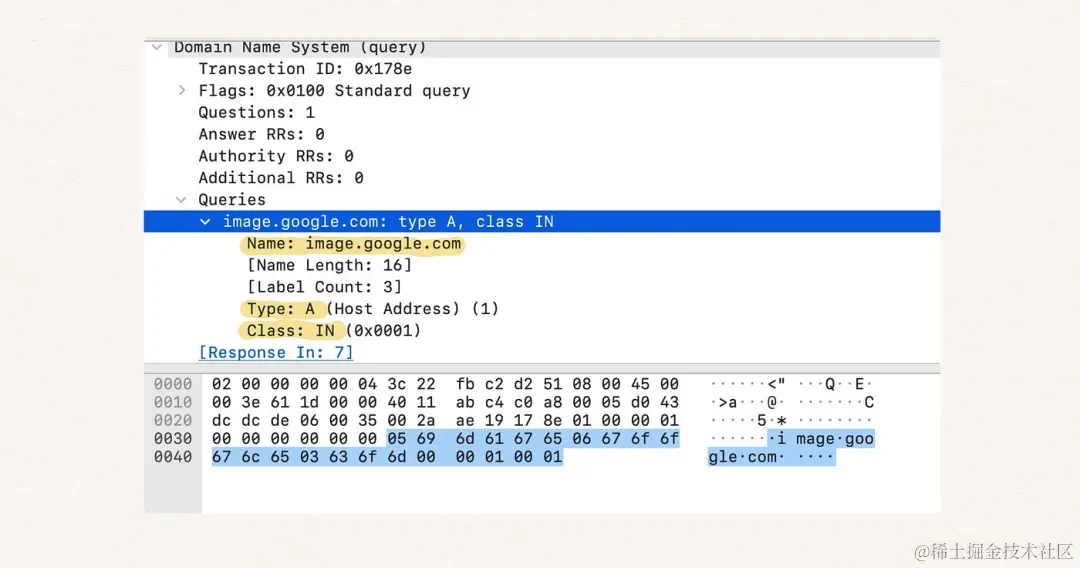Image resolution: width=1080 pixels, height=568 pixels.
Task: Select the Name: image.google.com field
Action: coord(353,244)
